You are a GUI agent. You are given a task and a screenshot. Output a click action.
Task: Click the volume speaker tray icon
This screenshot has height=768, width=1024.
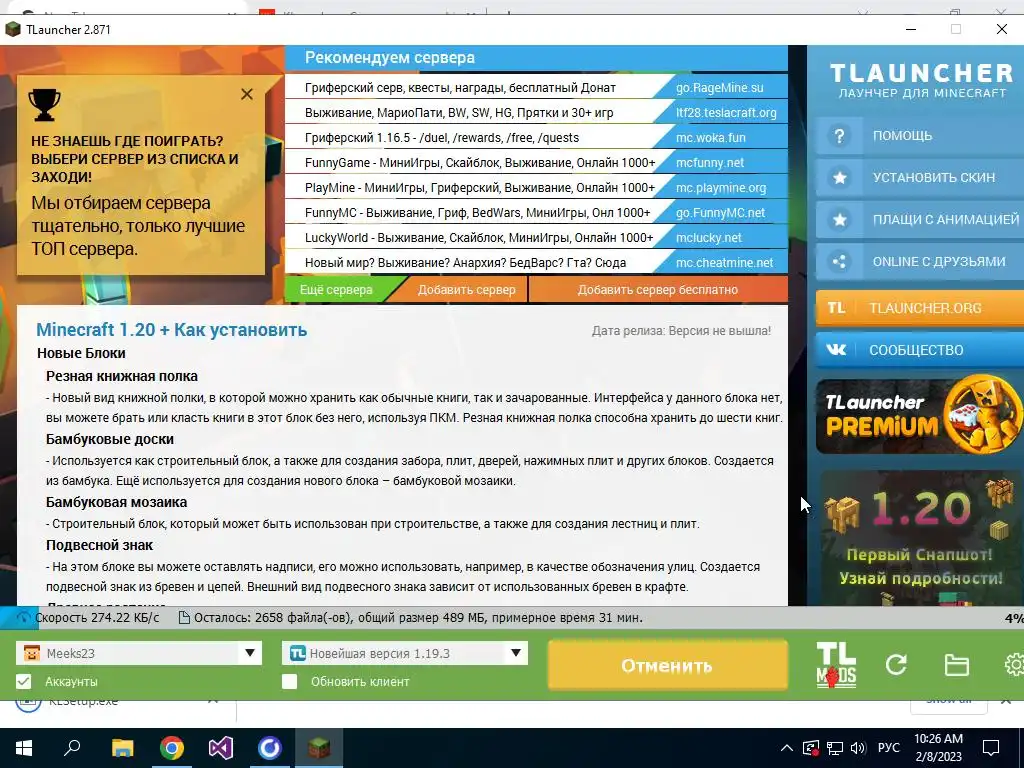pyautogui.click(x=858, y=748)
